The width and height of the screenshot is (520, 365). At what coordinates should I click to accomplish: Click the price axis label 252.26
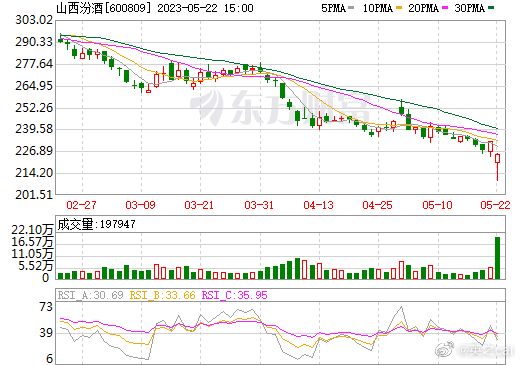[x=34, y=108]
